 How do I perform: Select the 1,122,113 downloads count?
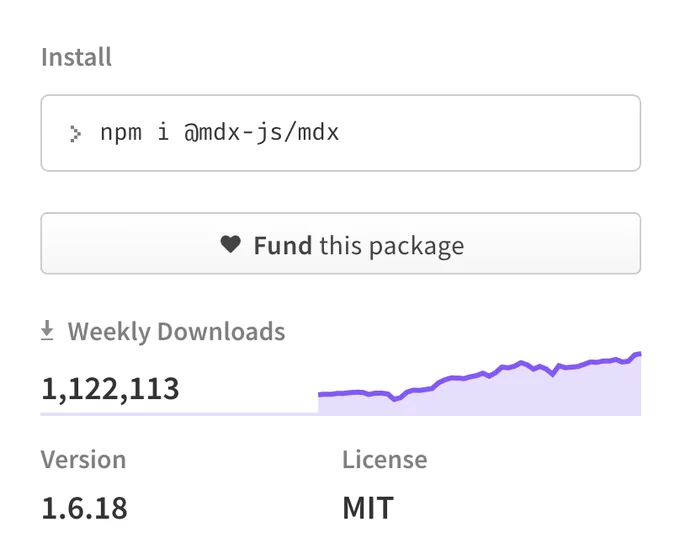[x=110, y=389]
